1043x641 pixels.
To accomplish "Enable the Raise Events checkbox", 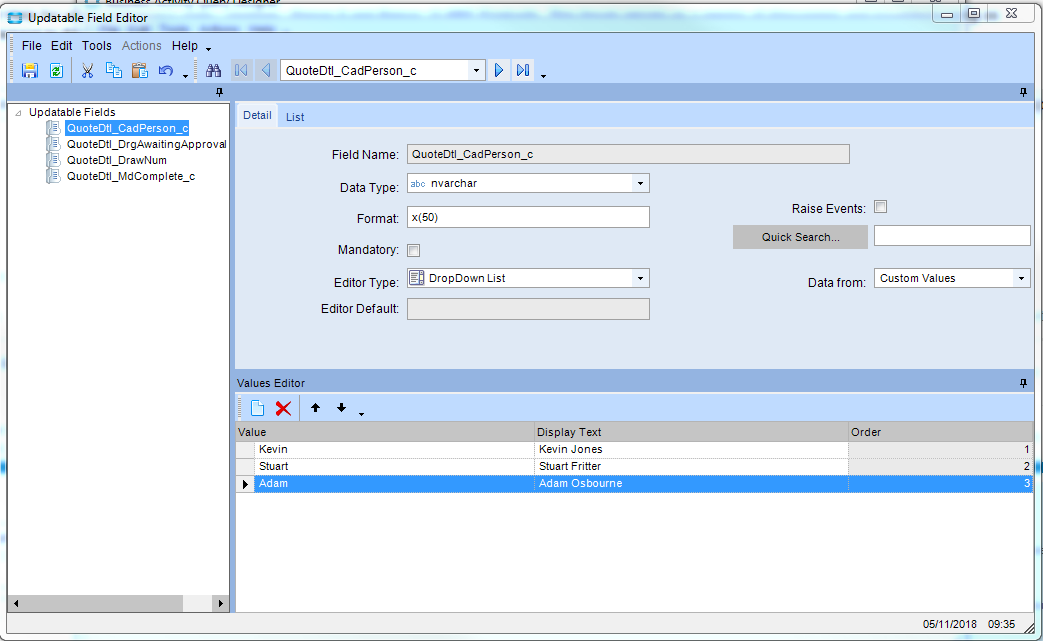I will (881, 208).
